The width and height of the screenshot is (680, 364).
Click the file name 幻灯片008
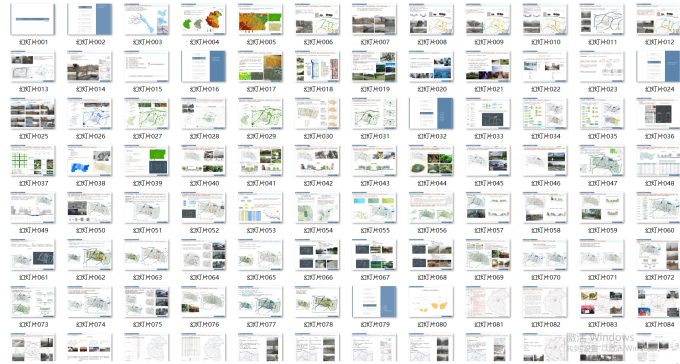[432, 42]
